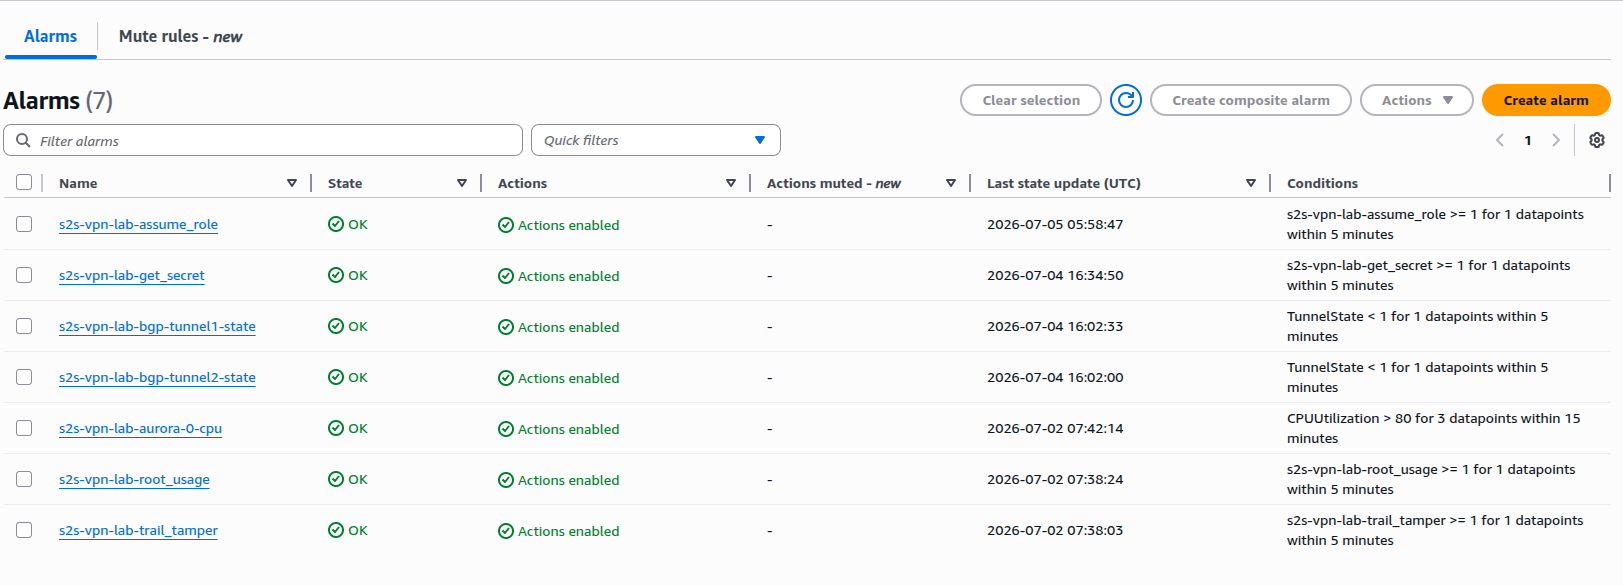
Task: Switch to the Alarms tab
Action: tap(50, 36)
